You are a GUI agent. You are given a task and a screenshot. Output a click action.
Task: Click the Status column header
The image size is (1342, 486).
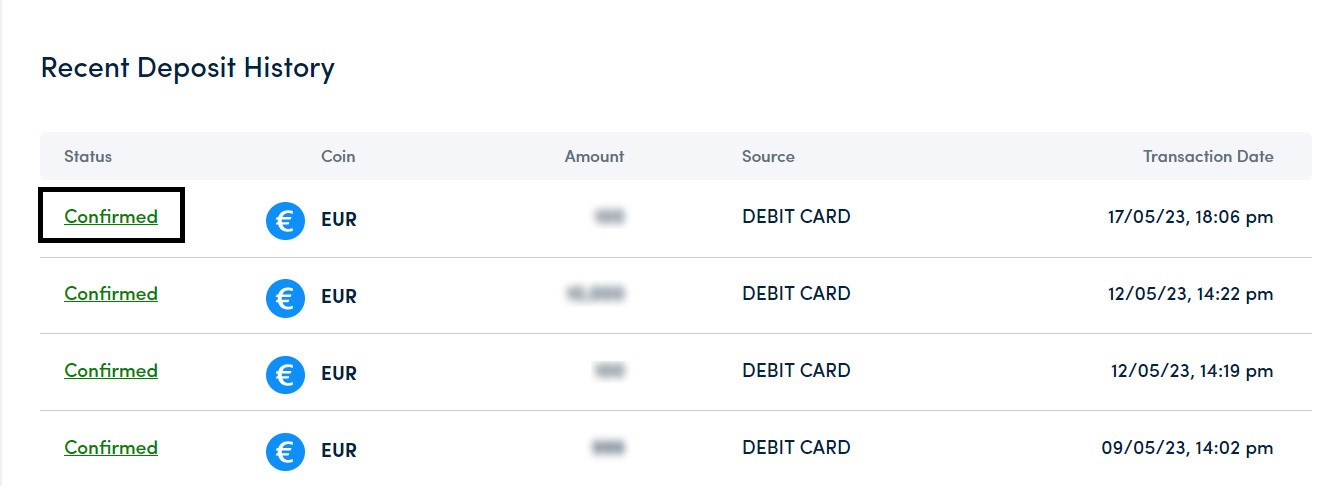[x=88, y=156]
